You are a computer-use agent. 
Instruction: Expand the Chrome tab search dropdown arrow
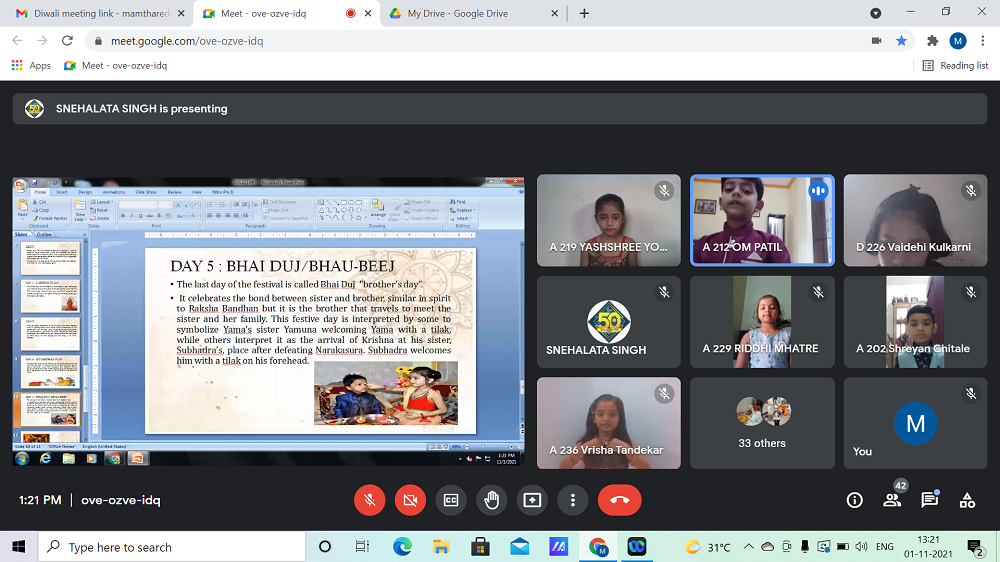tap(876, 13)
